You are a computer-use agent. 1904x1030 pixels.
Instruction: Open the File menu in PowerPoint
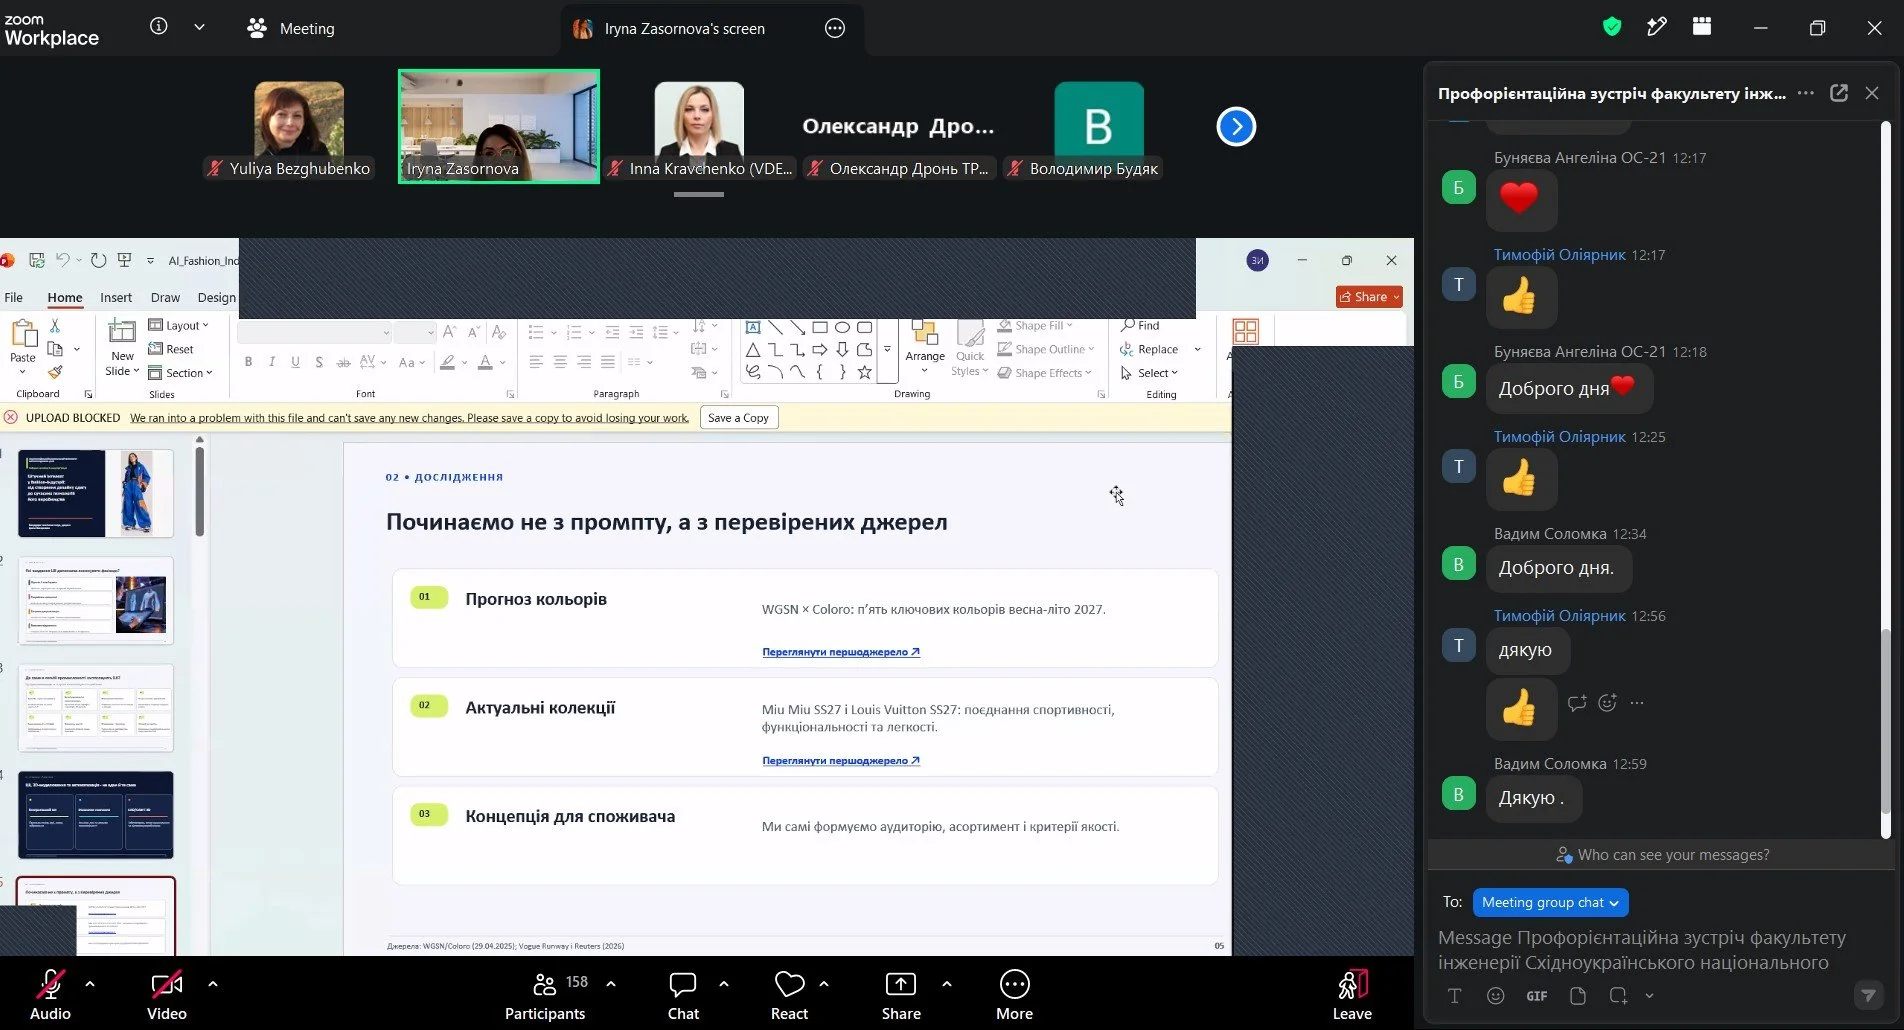(x=14, y=298)
